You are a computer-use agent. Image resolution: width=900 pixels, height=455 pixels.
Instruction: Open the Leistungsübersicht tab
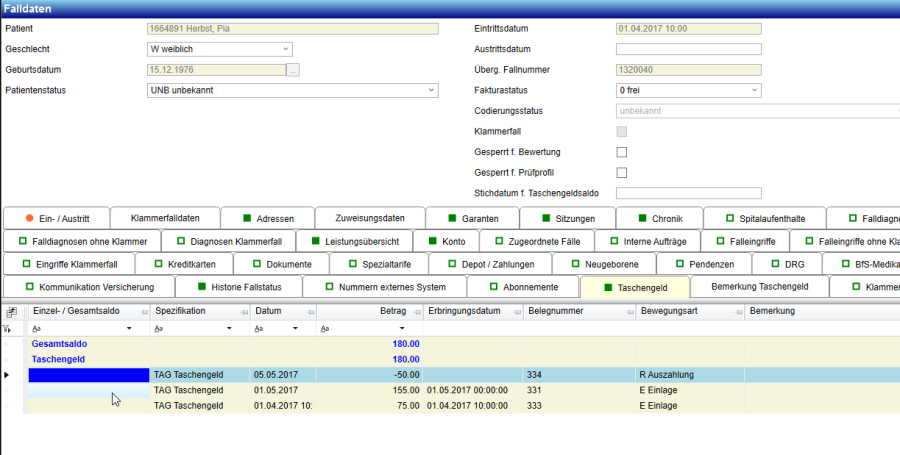[x=354, y=241]
